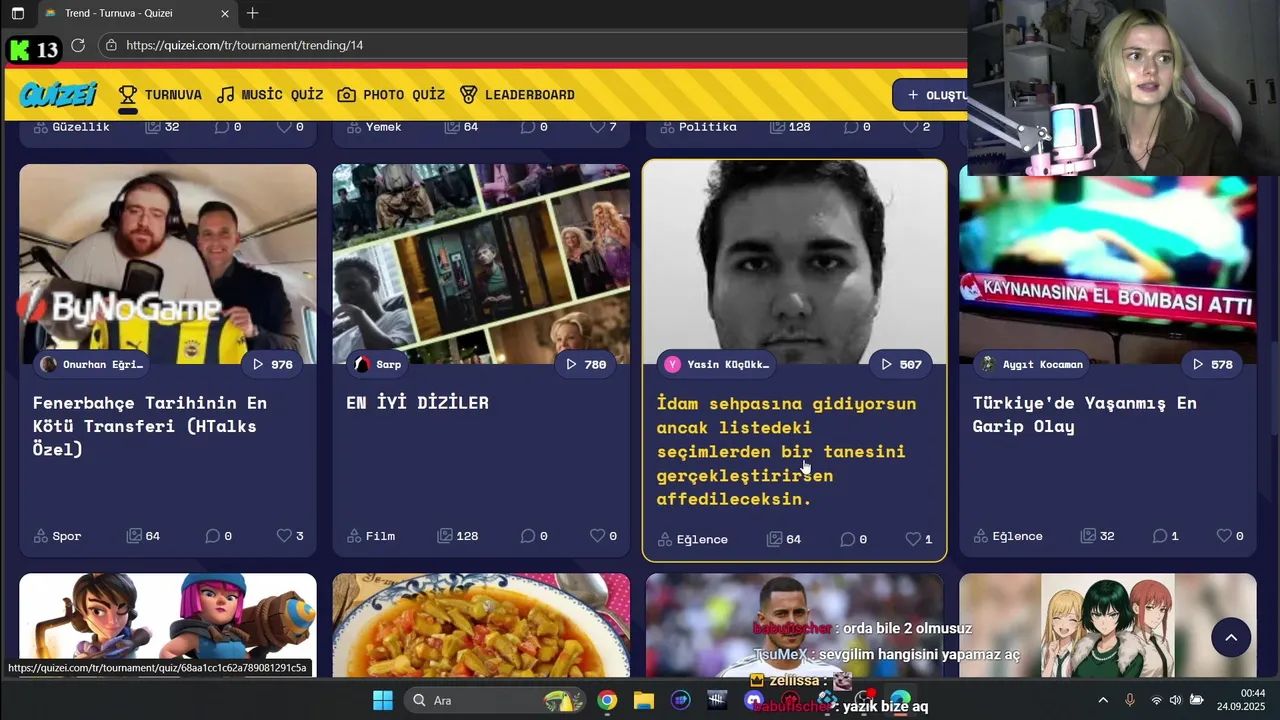Open author Sarp profile
This screenshot has width=1280, height=720.
click(x=377, y=364)
